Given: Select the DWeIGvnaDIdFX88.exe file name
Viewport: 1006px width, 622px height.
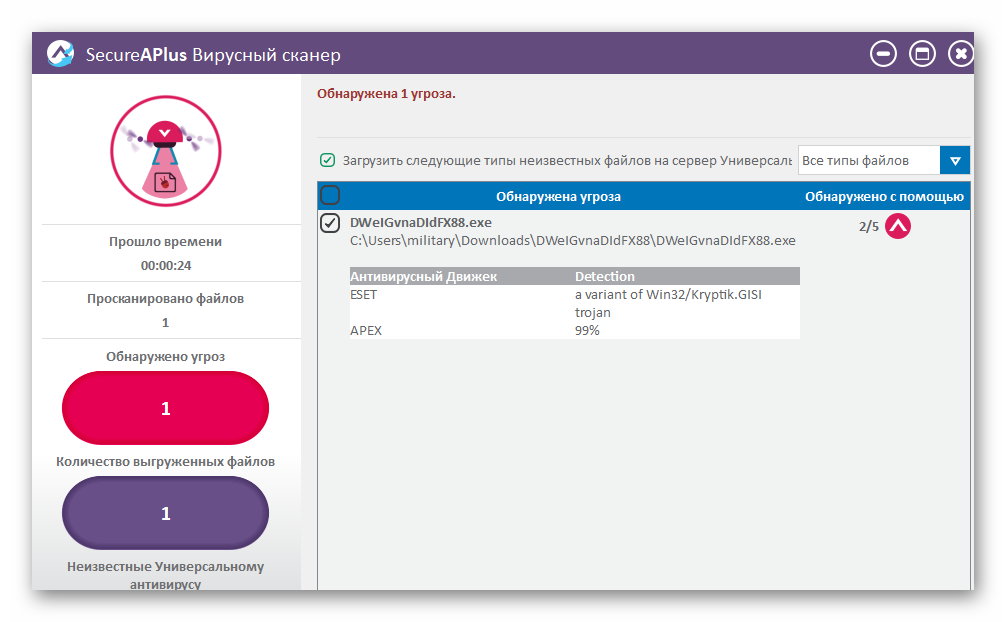Looking at the screenshot, I should coord(421,223).
